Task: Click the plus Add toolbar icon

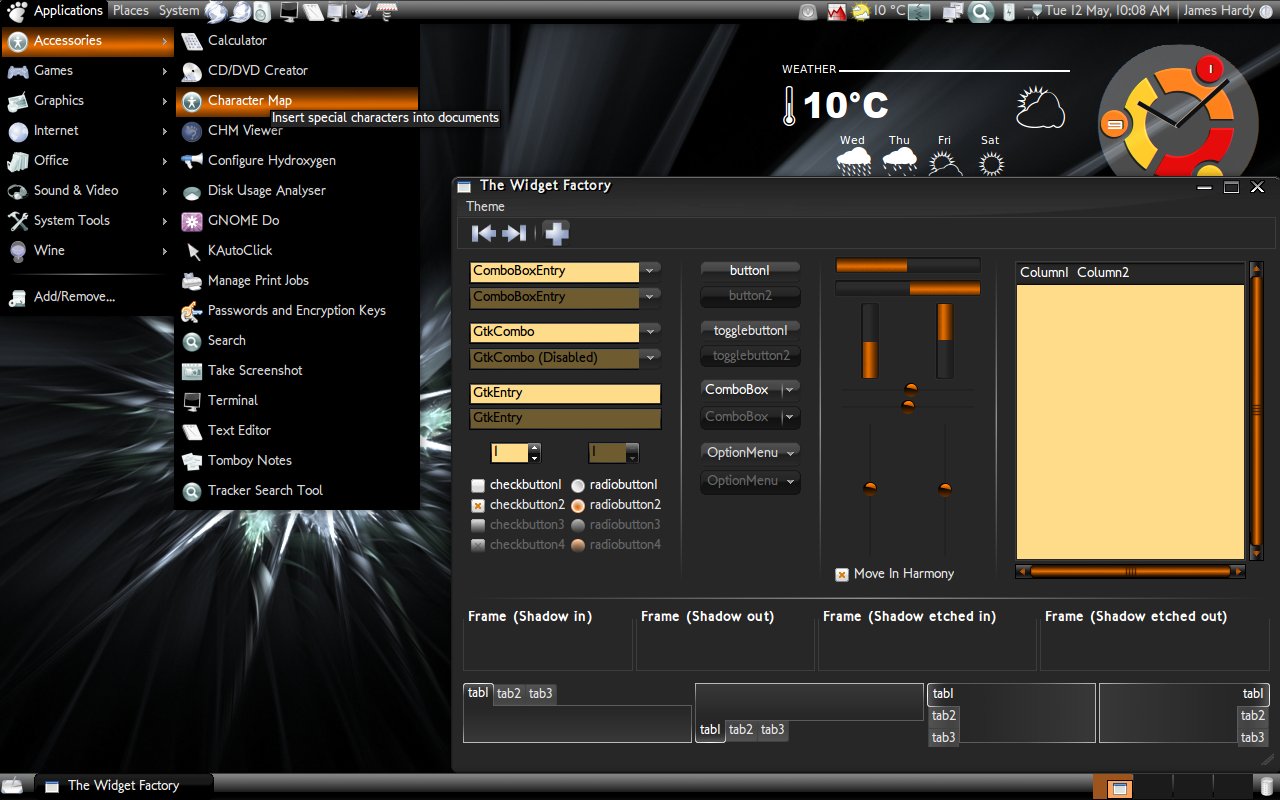Action: 557,233
